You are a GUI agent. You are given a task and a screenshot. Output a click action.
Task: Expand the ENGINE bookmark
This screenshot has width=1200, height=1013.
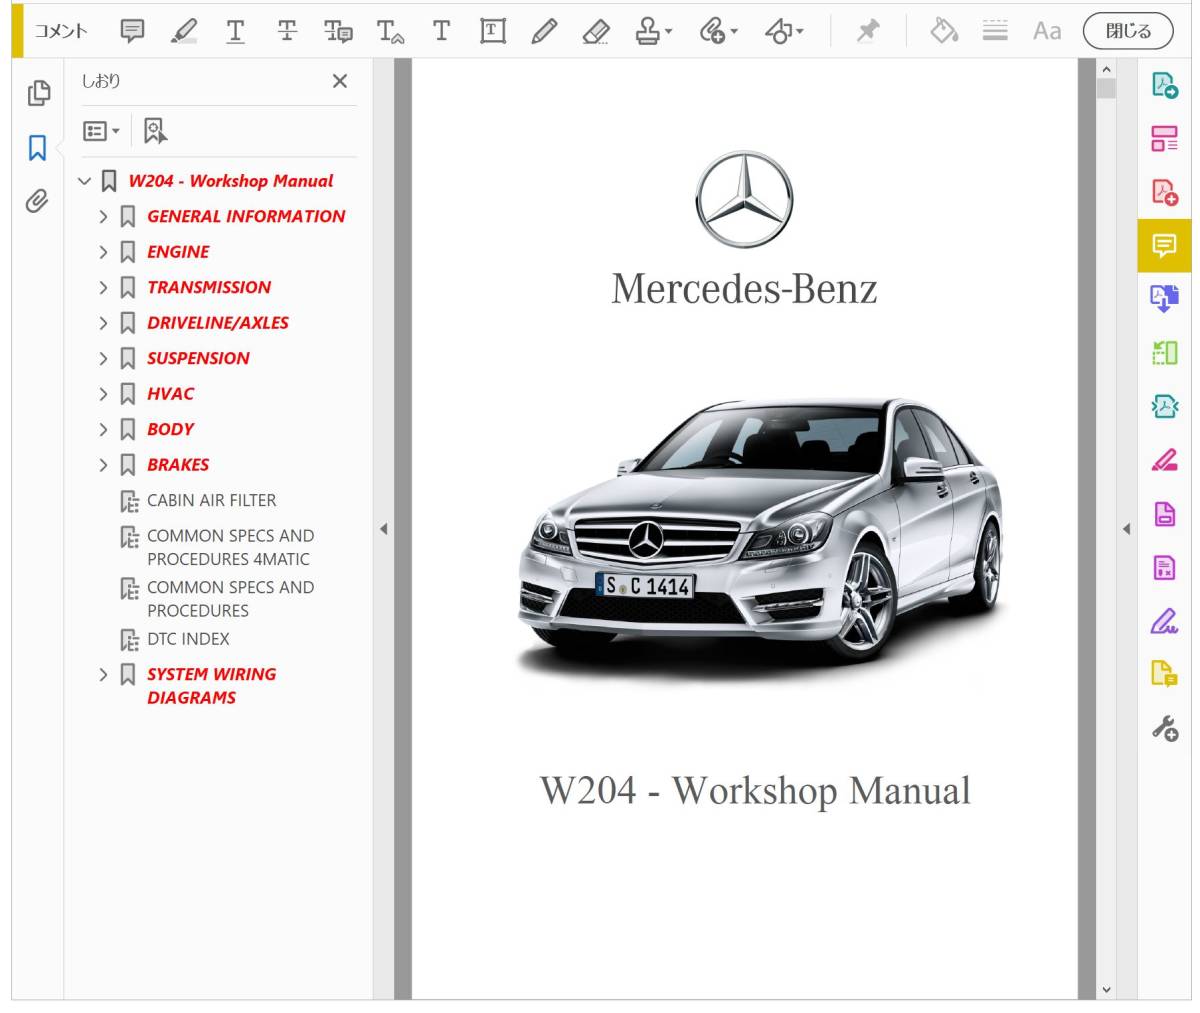[x=103, y=252]
